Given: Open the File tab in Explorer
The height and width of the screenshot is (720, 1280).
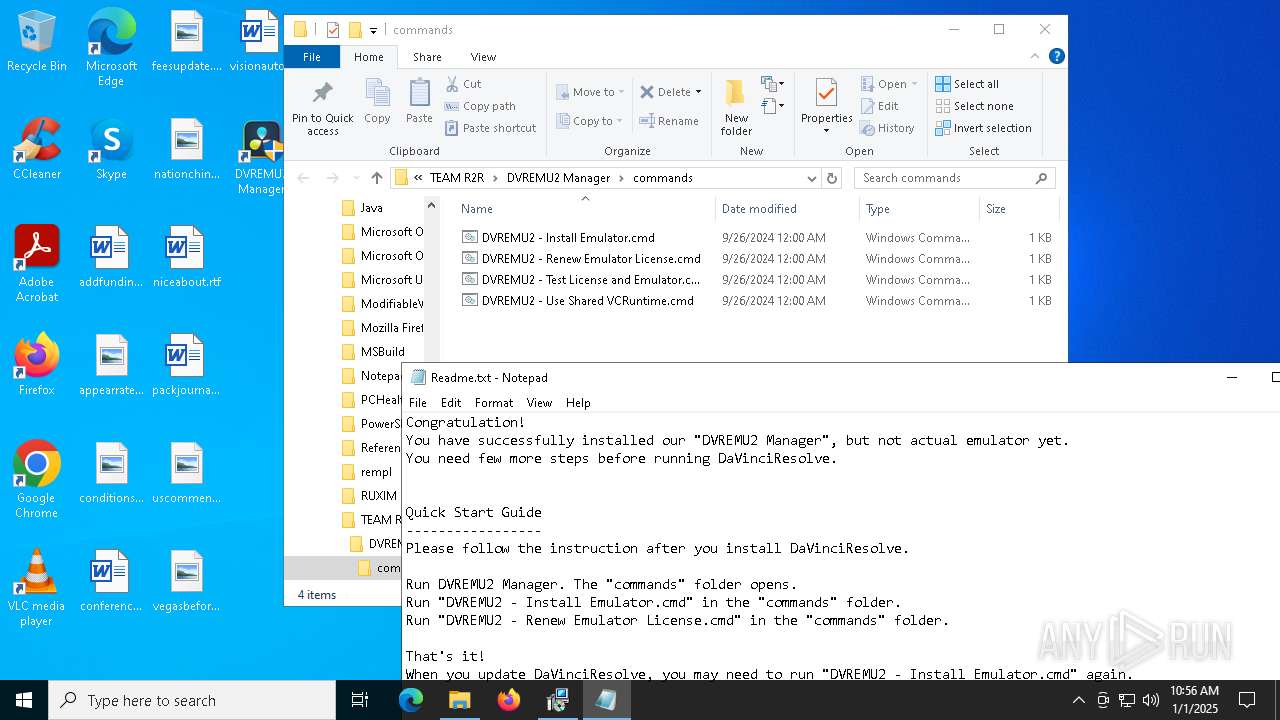Looking at the screenshot, I should [312, 57].
